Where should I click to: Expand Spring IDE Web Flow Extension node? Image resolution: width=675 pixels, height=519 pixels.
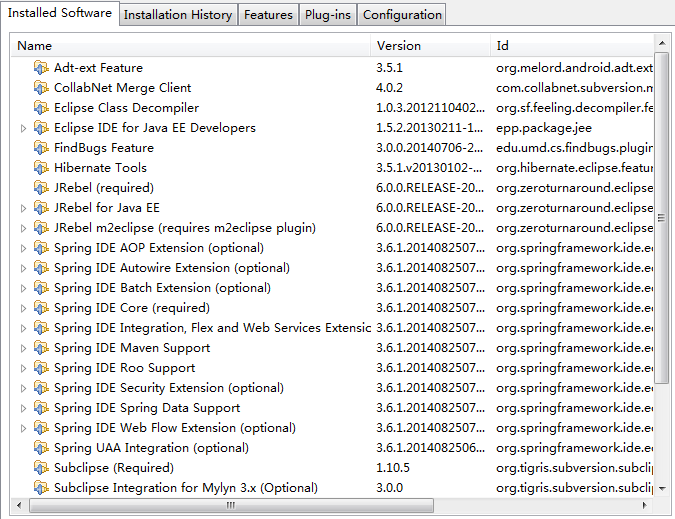click(x=23, y=428)
